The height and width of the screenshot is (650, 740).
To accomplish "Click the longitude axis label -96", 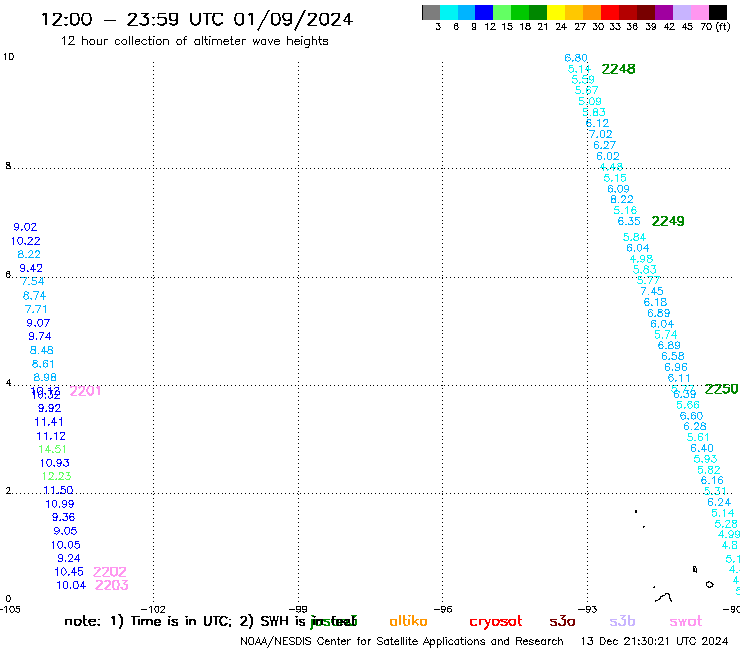I will tap(443, 609).
